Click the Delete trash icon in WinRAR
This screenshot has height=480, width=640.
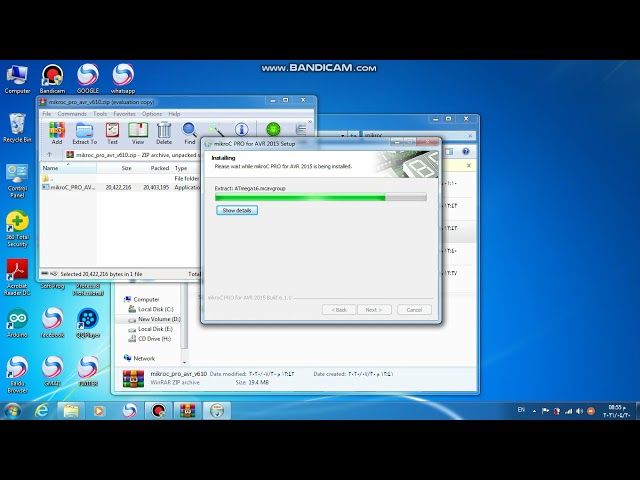click(x=164, y=133)
